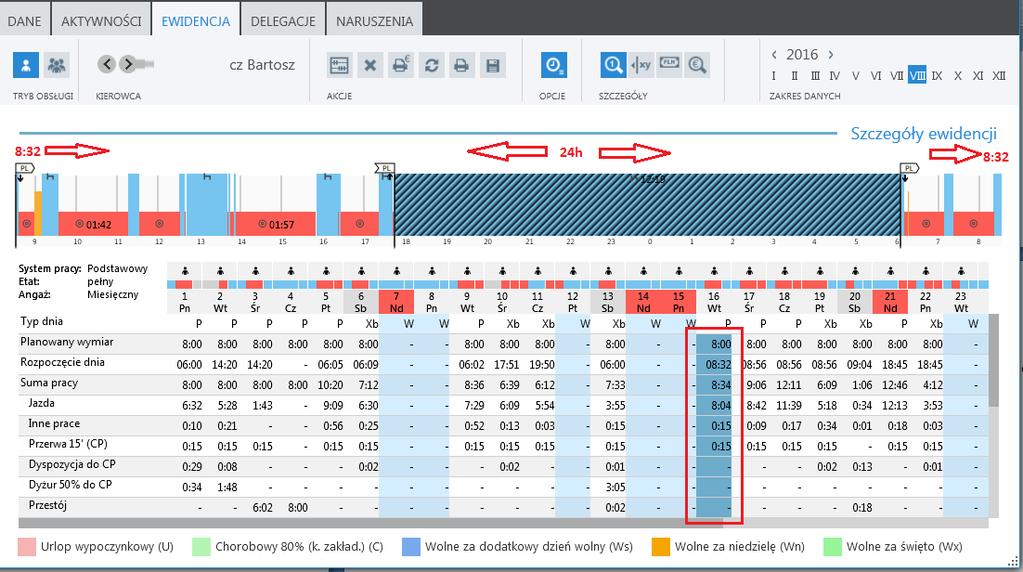Click the driver name cz Bartosz
Image resolution: width=1023 pixels, height=572 pixels.
[262, 65]
